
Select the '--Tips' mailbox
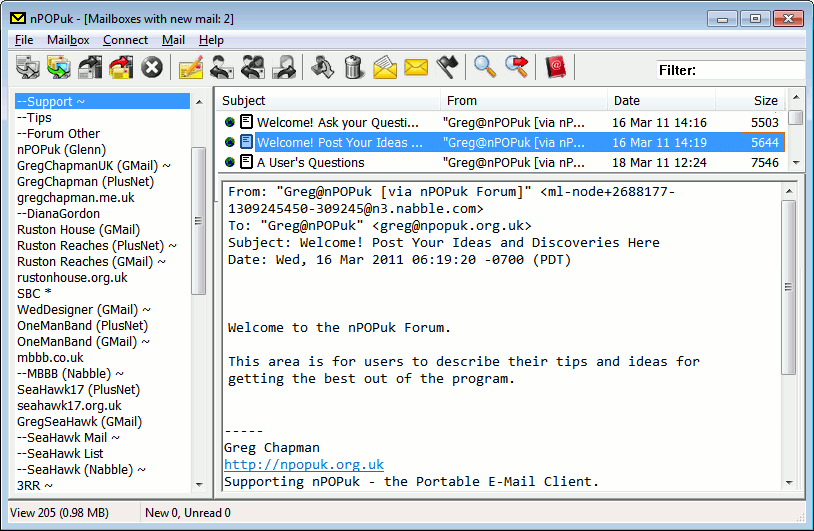[x=102, y=117]
